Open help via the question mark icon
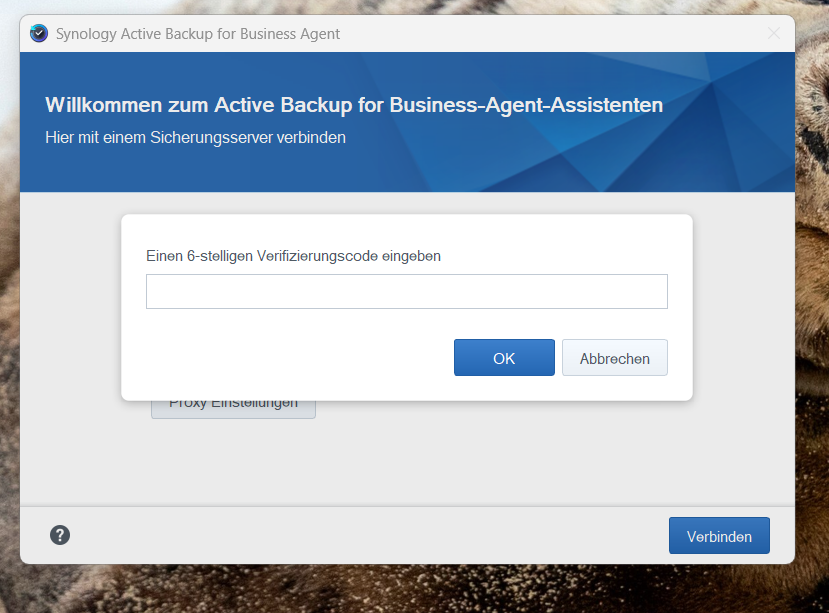 coord(60,535)
